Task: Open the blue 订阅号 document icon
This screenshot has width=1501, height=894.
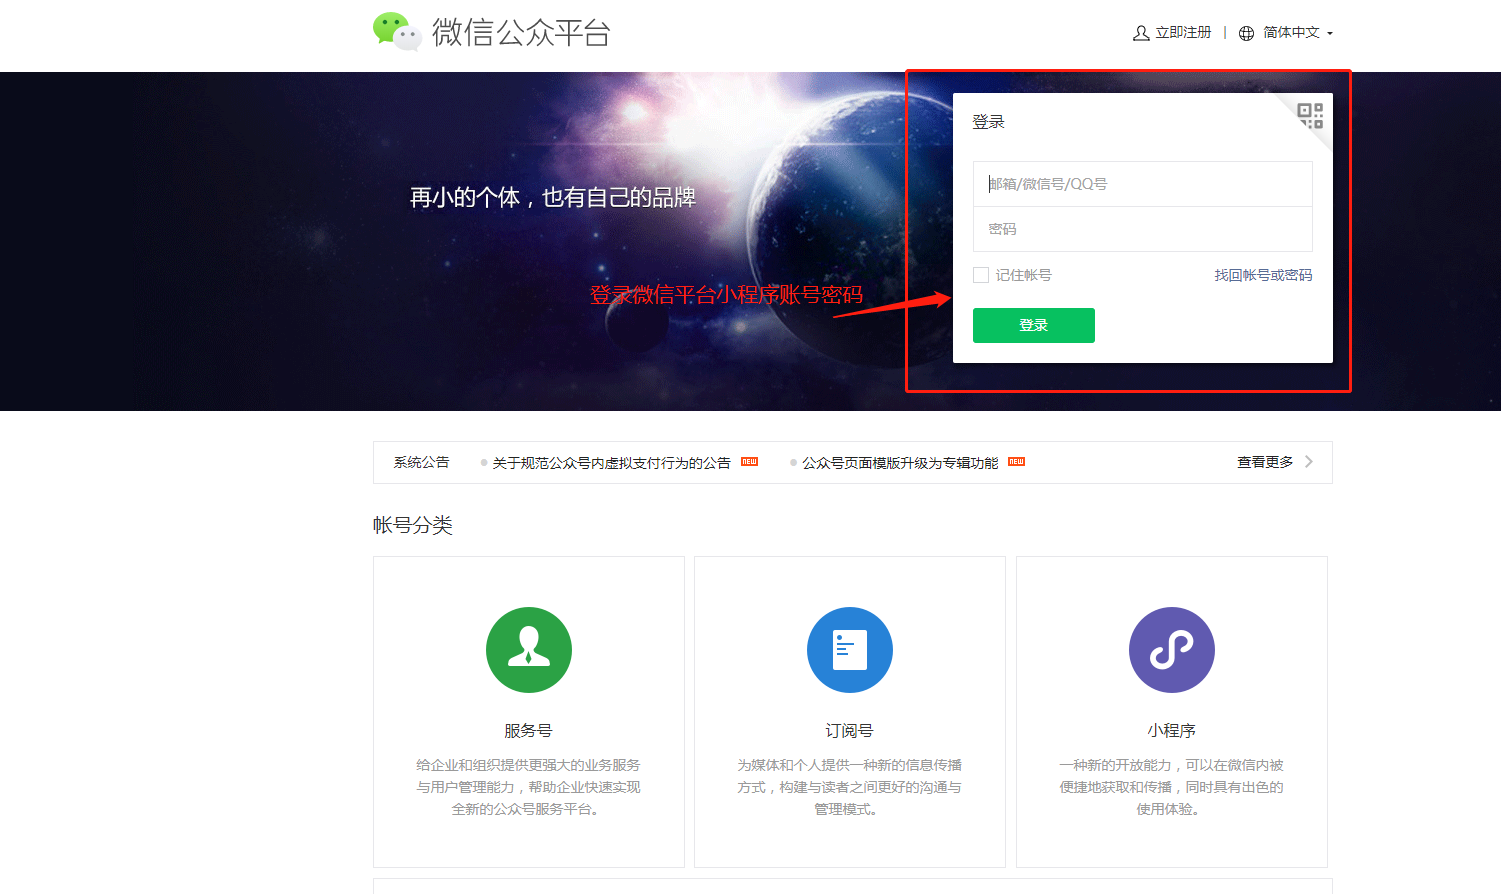Action: pyautogui.click(x=850, y=650)
